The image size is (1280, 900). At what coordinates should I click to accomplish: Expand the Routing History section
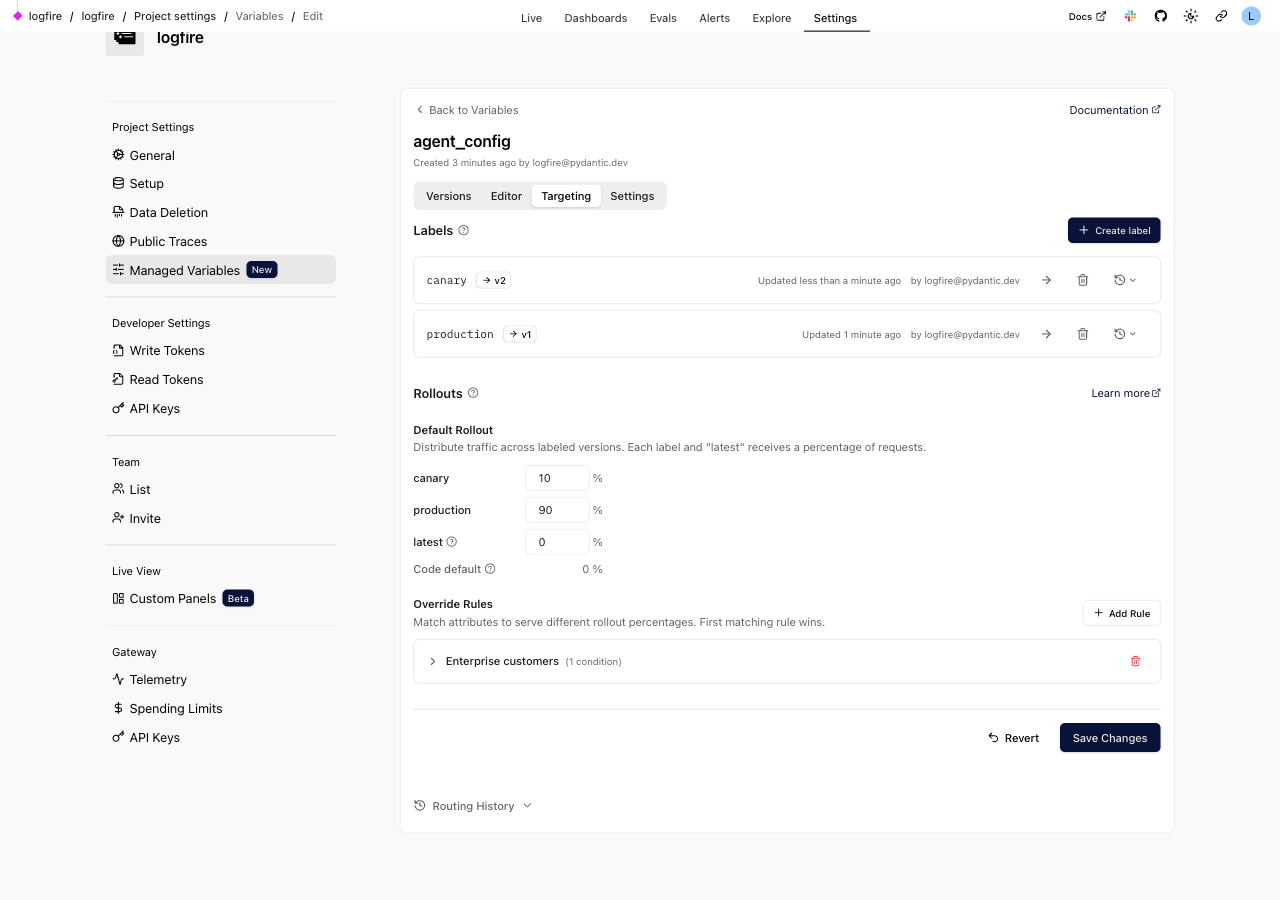click(473, 806)
